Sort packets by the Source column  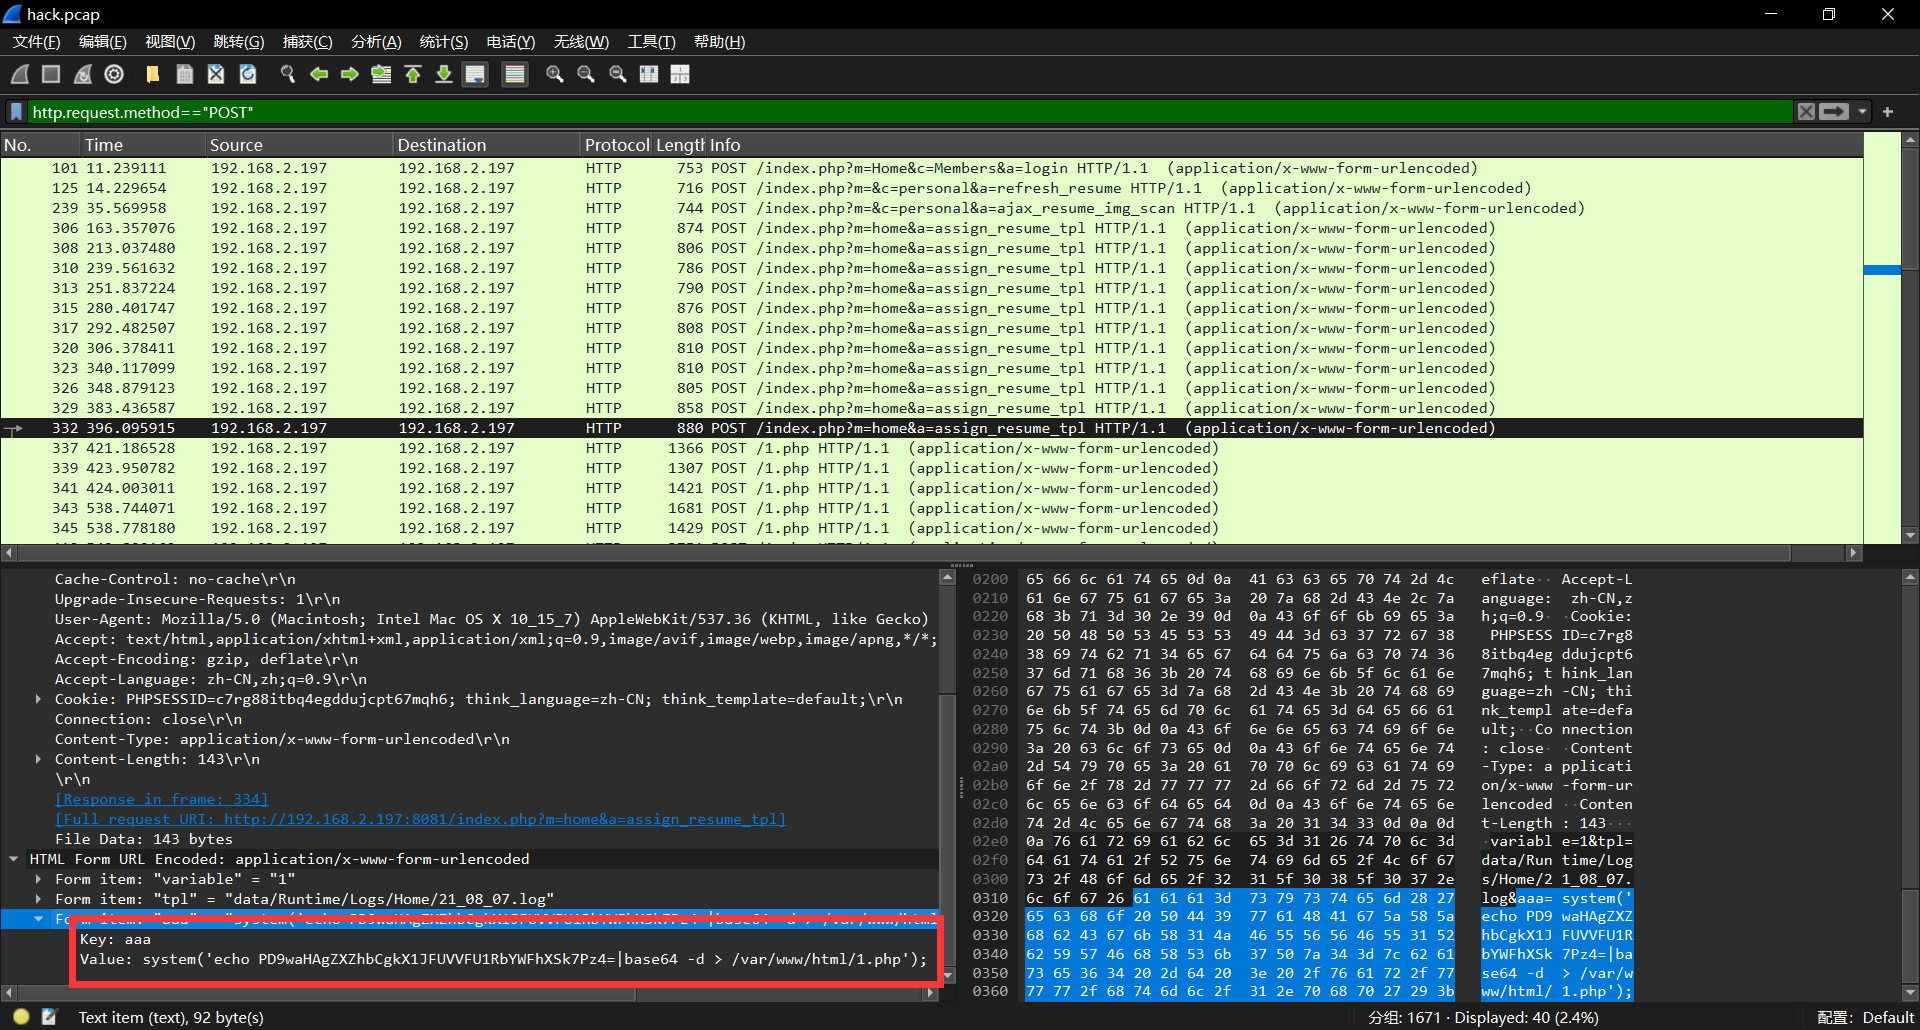coord(299,145)
